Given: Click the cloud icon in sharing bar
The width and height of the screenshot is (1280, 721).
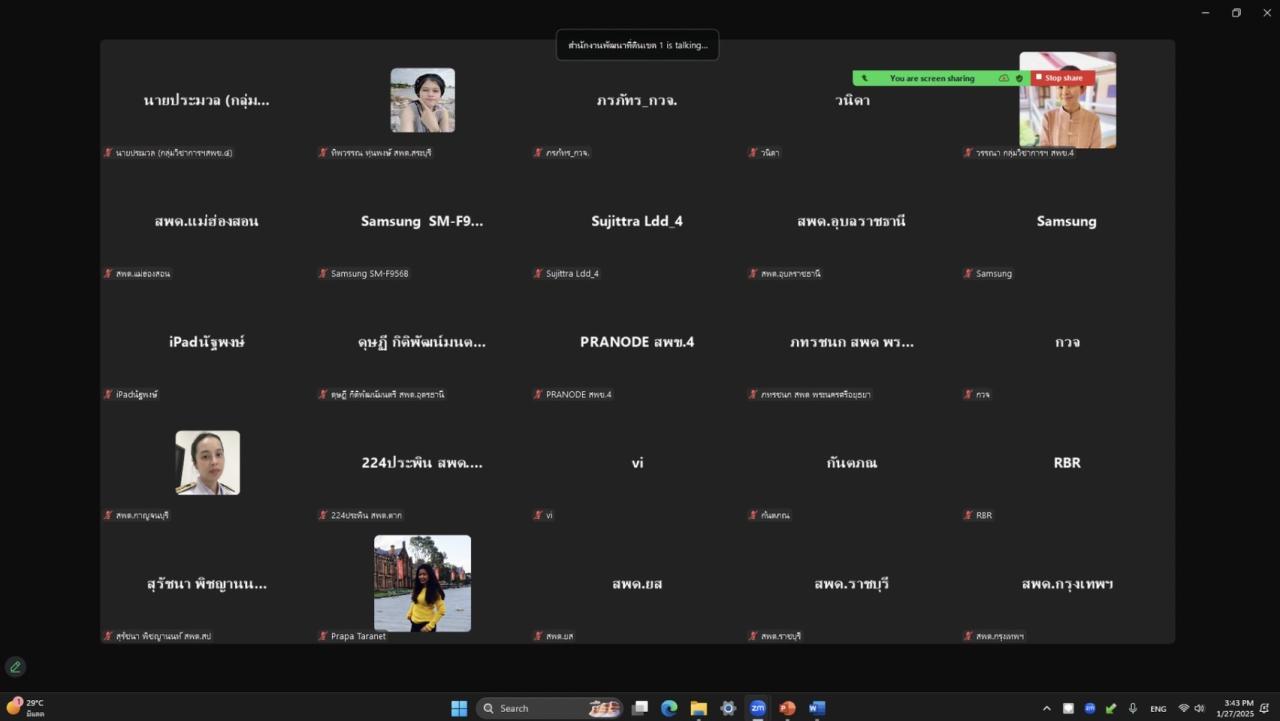Looking at the screenshot, I should pyautogui.click(x=1004, y=78).
